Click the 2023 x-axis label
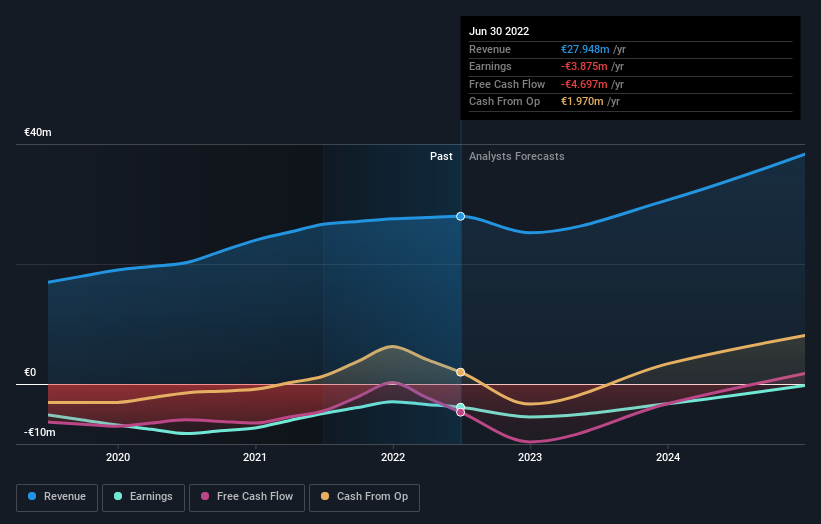 [530, 458]
